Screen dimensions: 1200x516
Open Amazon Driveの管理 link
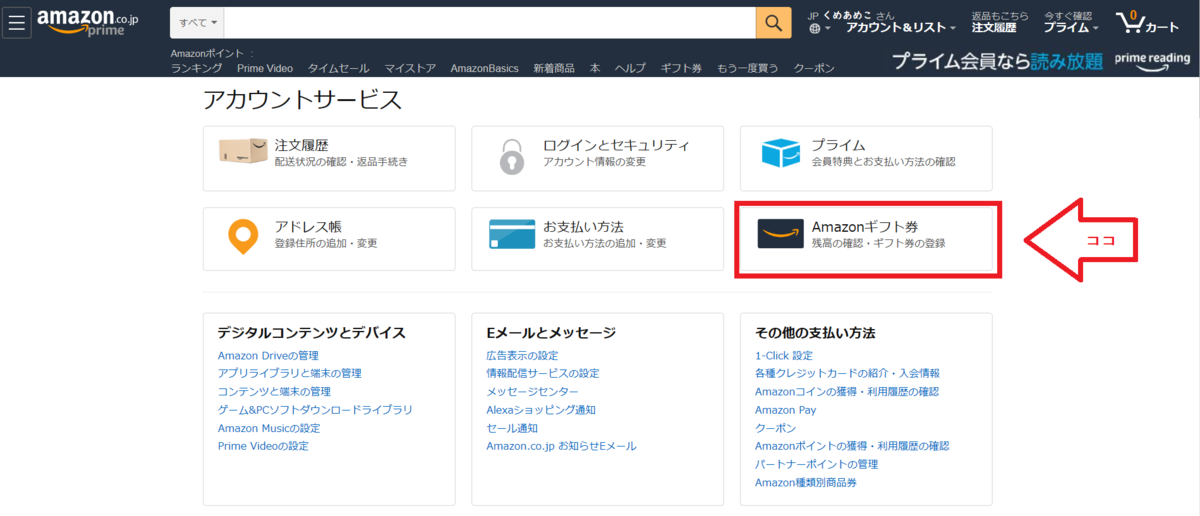(268, 356)
